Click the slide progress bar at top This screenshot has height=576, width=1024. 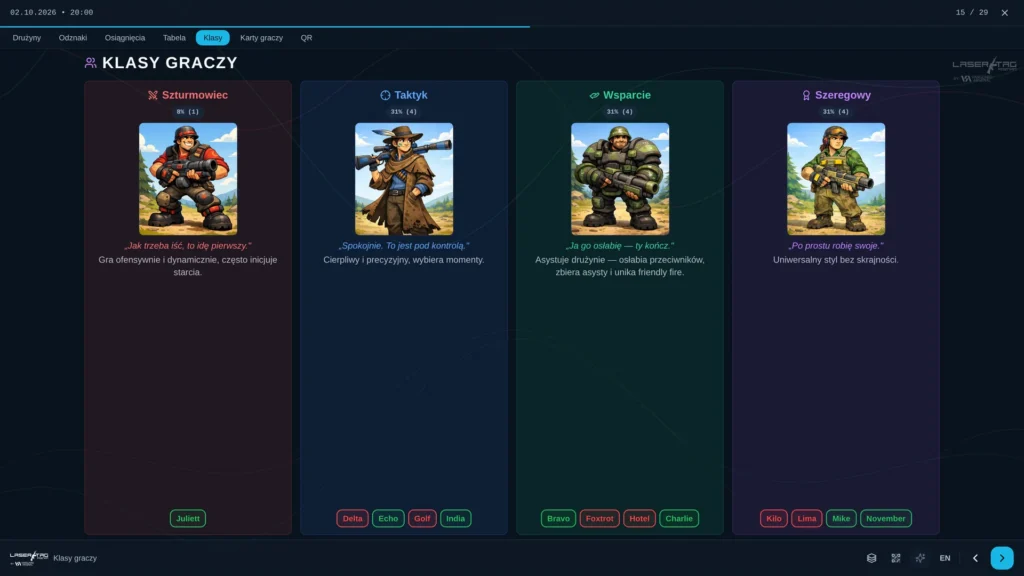pos(512,27)
